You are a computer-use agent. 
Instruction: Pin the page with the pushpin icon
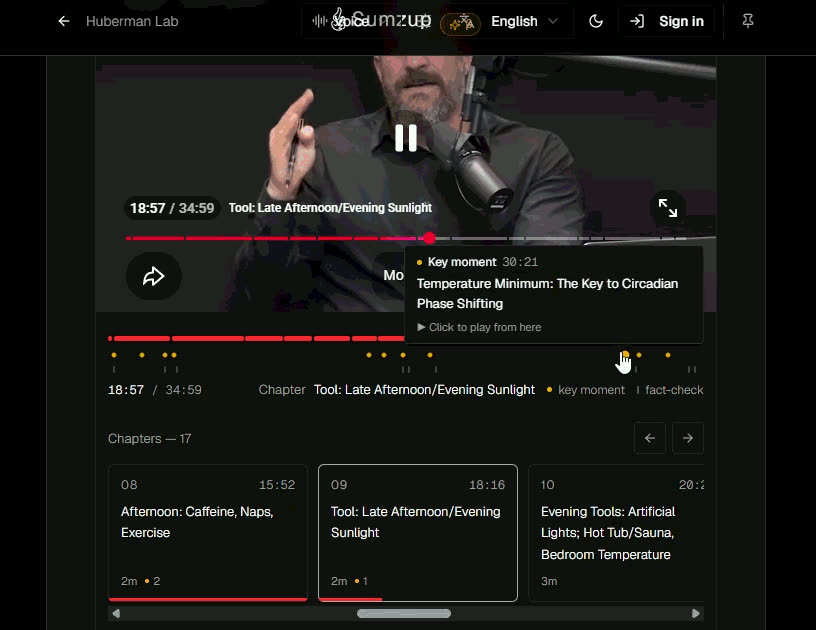pos(748,21)
